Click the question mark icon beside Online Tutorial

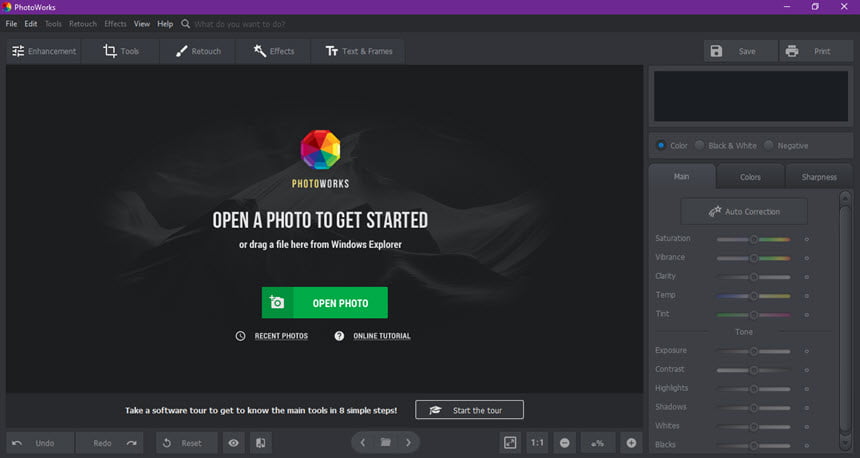pyautogui.click(x=339, y=336)
